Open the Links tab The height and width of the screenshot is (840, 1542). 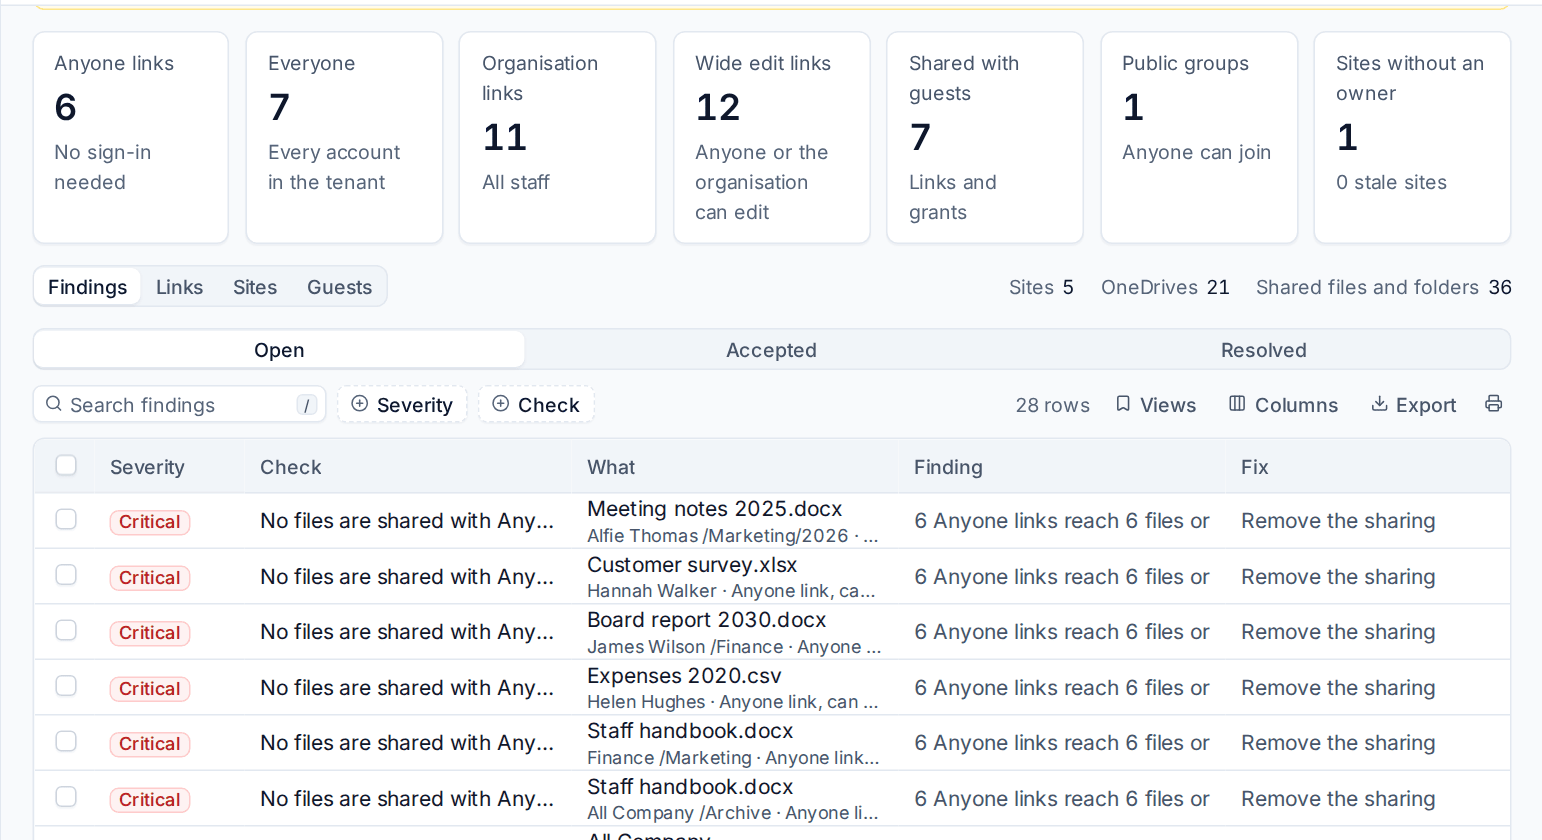(180, 287)
